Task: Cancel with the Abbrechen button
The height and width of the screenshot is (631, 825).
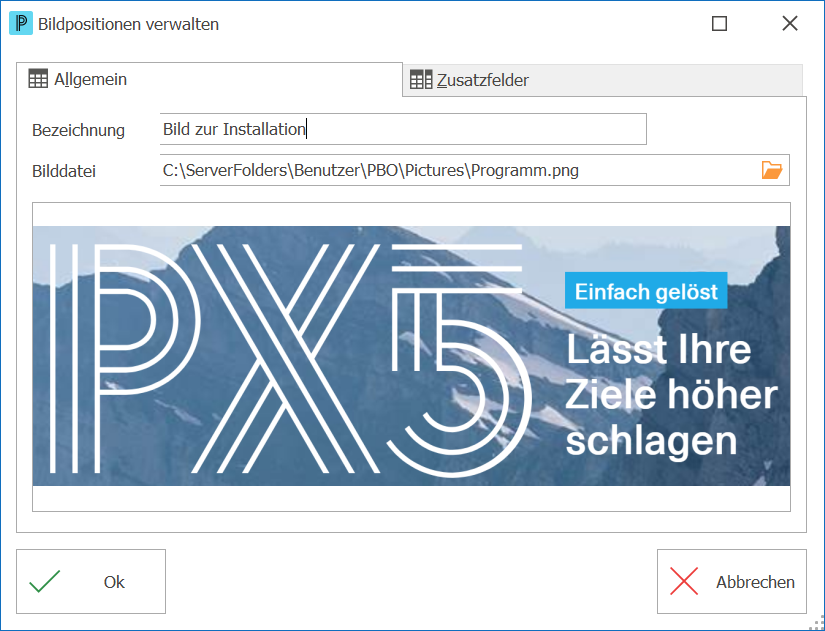Action: point(732,582)
